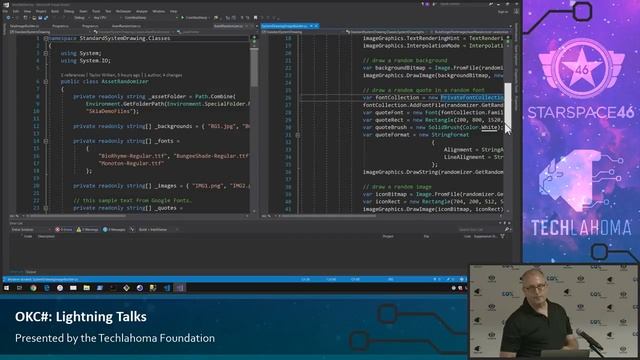Collapse the _quotes array at line 23

[46, 208]
